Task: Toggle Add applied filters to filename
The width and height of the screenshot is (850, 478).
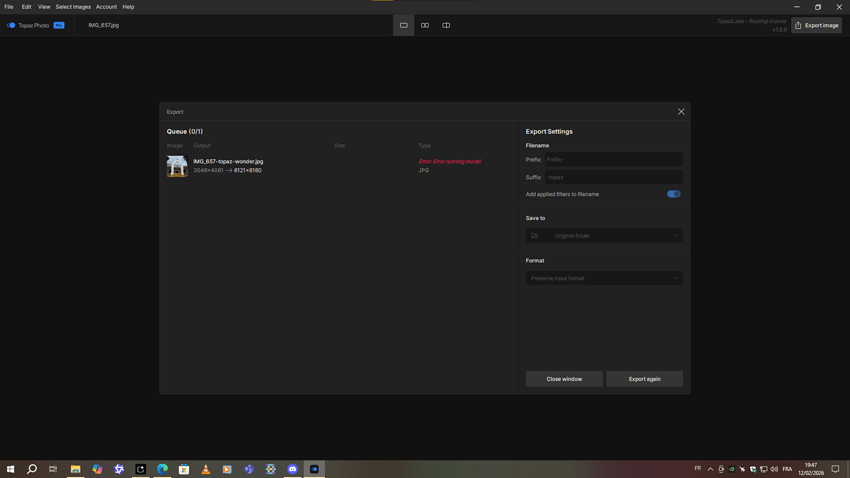Action: click(x=673, y=194)
